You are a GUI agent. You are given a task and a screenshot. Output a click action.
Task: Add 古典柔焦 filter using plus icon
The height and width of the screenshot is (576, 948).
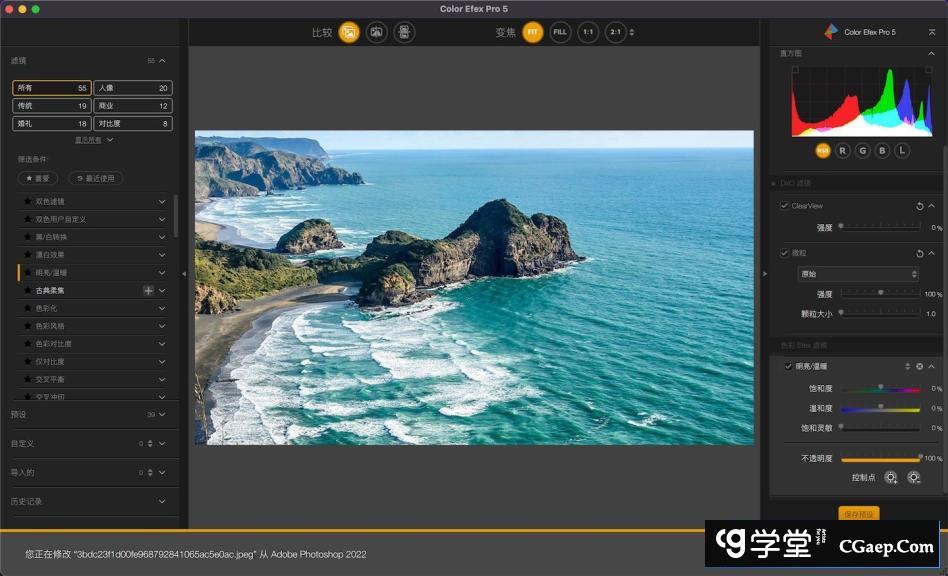[x=148, y=290]
